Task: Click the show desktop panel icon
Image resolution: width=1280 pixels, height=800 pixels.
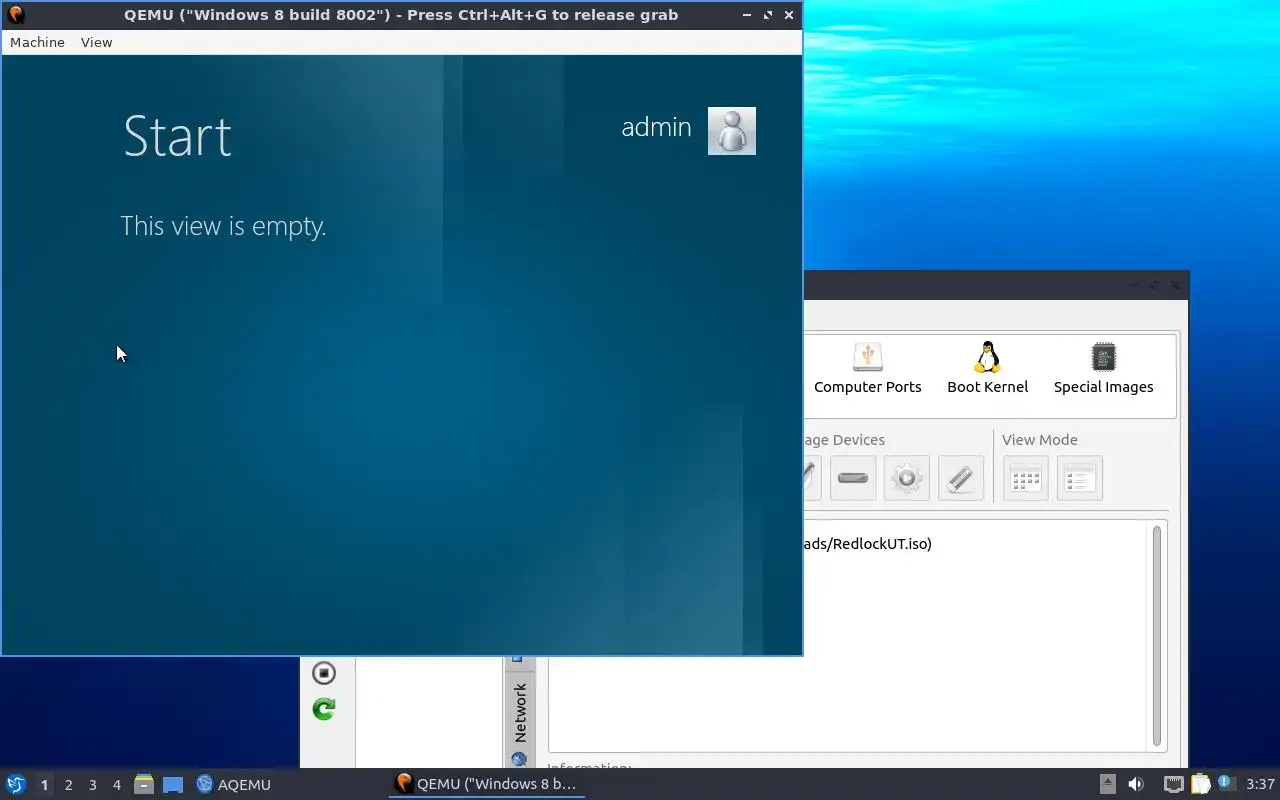Action: pyautogui.click(x=173, y=784)
